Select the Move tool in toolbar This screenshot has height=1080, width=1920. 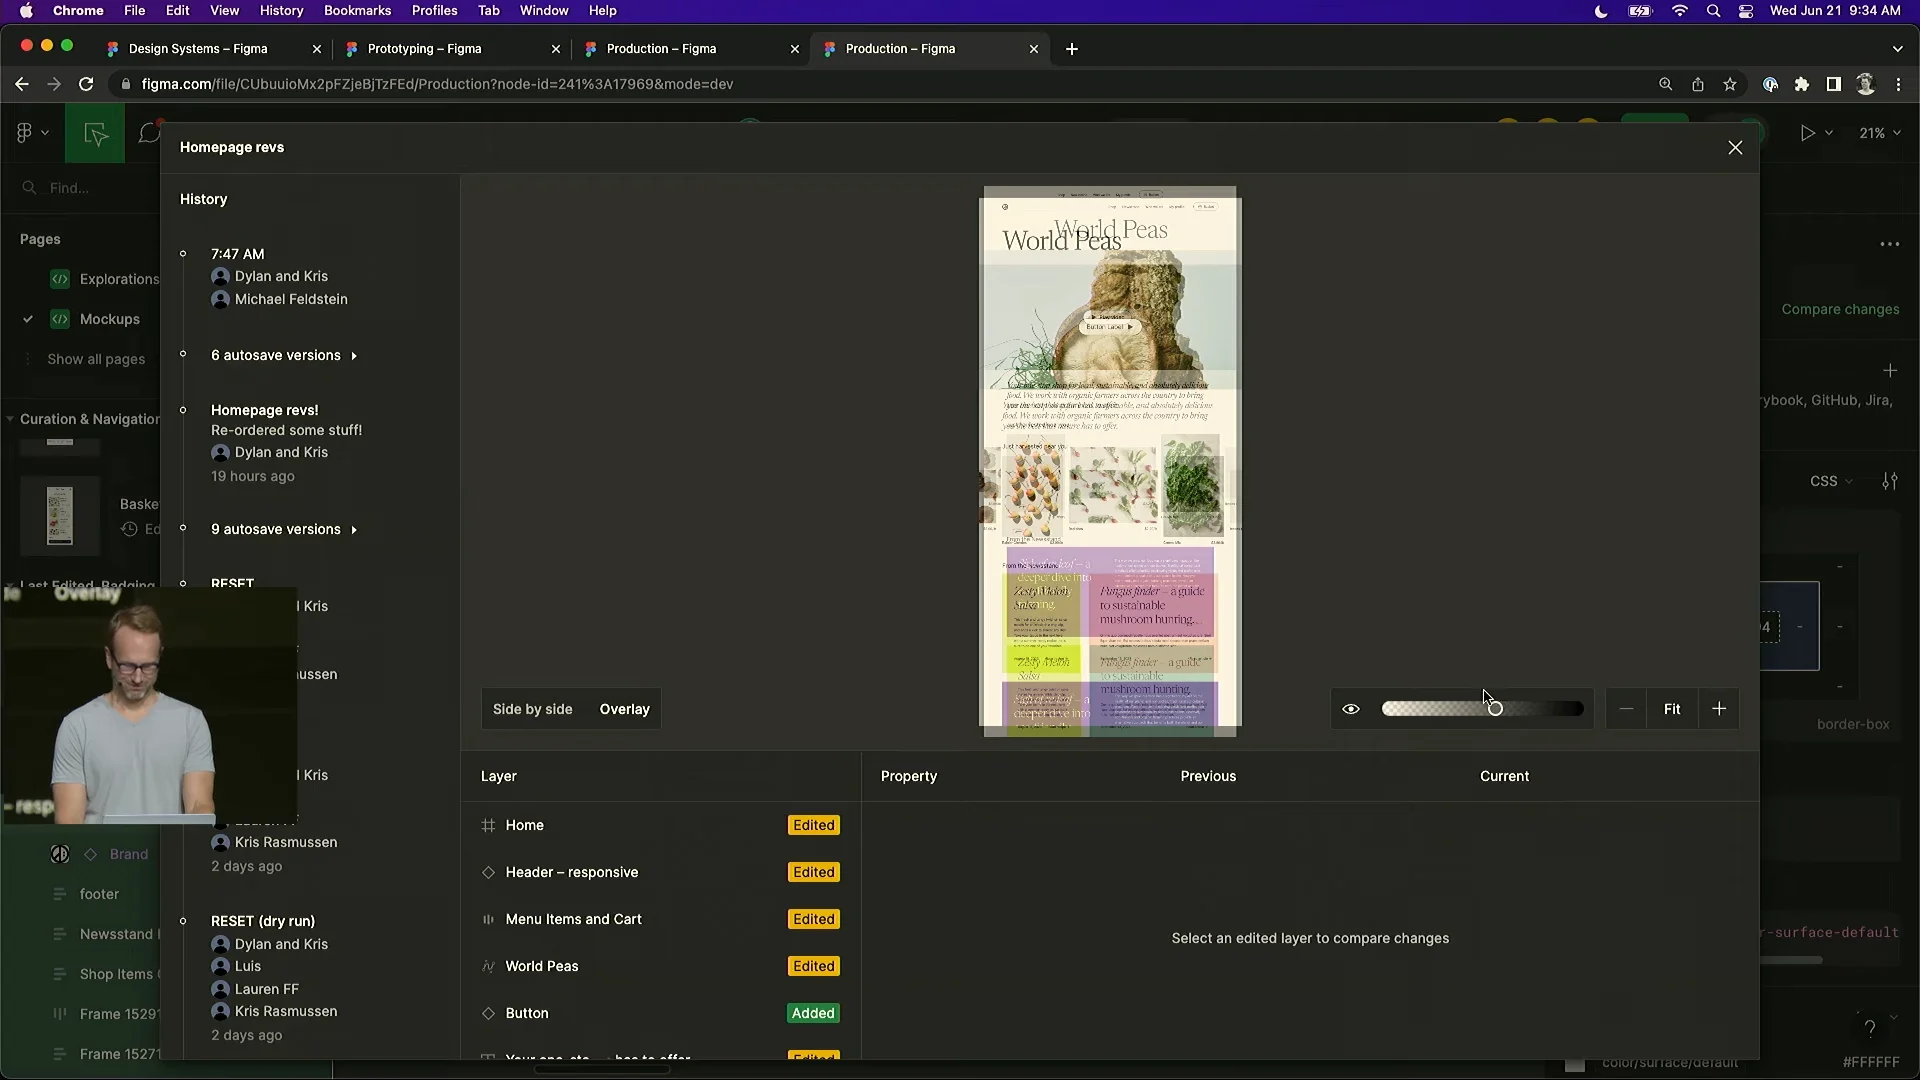click(x=95, y=133)
